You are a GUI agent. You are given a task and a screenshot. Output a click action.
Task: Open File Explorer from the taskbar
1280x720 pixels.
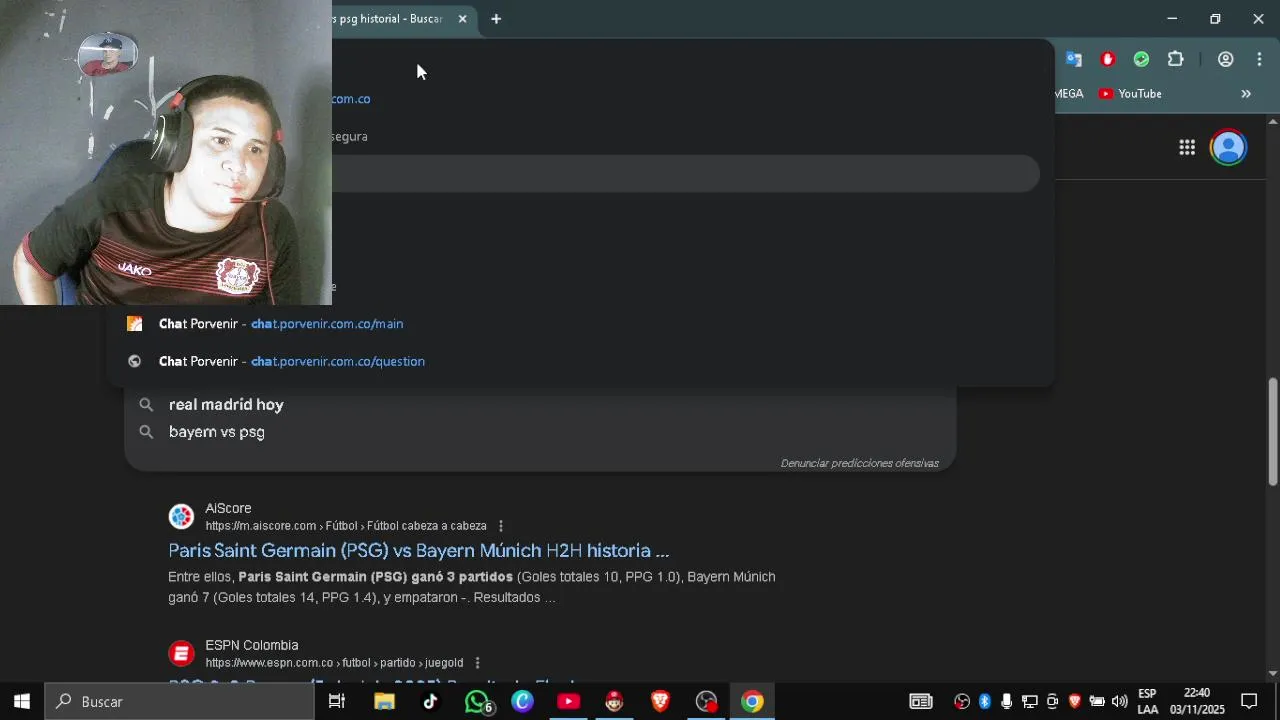[x=384, y=701]
